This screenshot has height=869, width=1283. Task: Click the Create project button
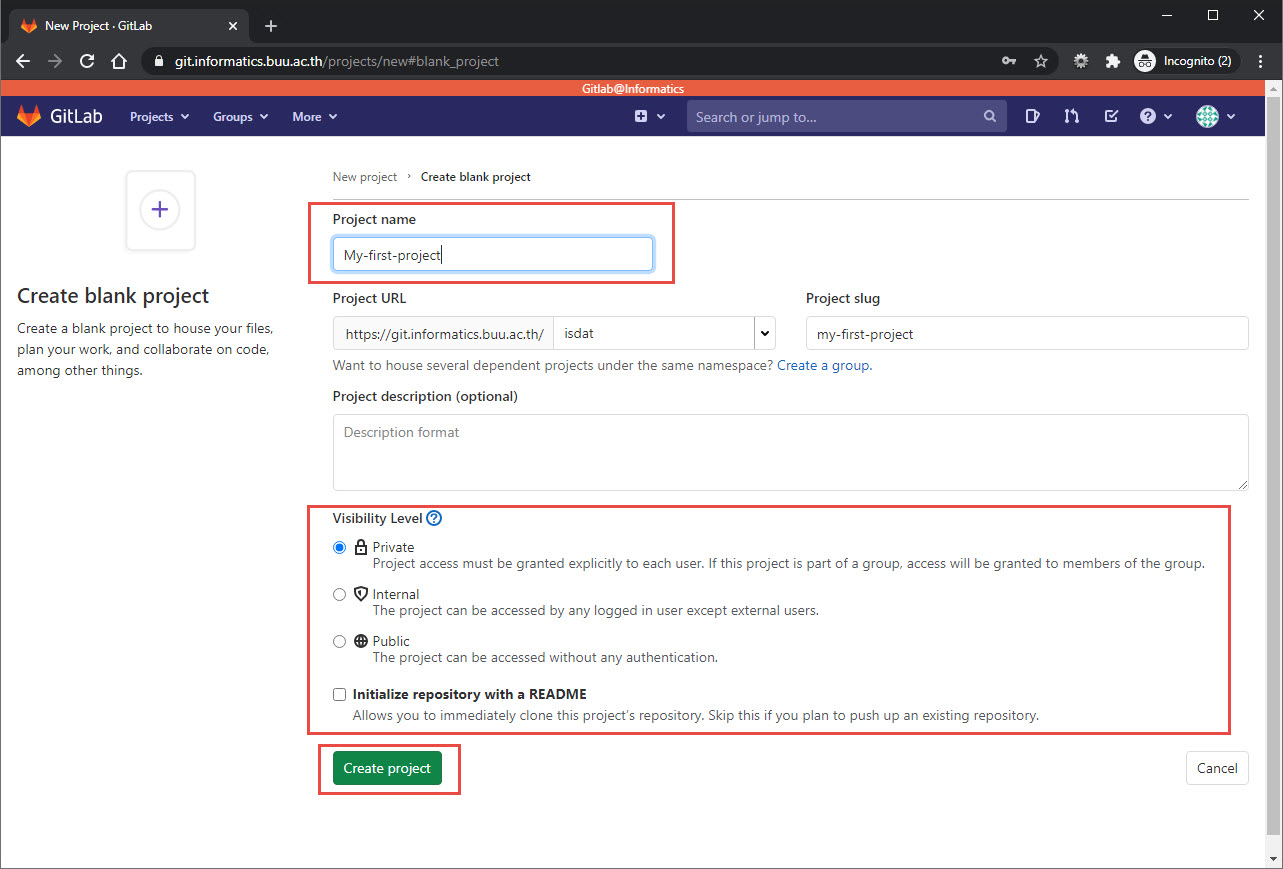(387, 768)
